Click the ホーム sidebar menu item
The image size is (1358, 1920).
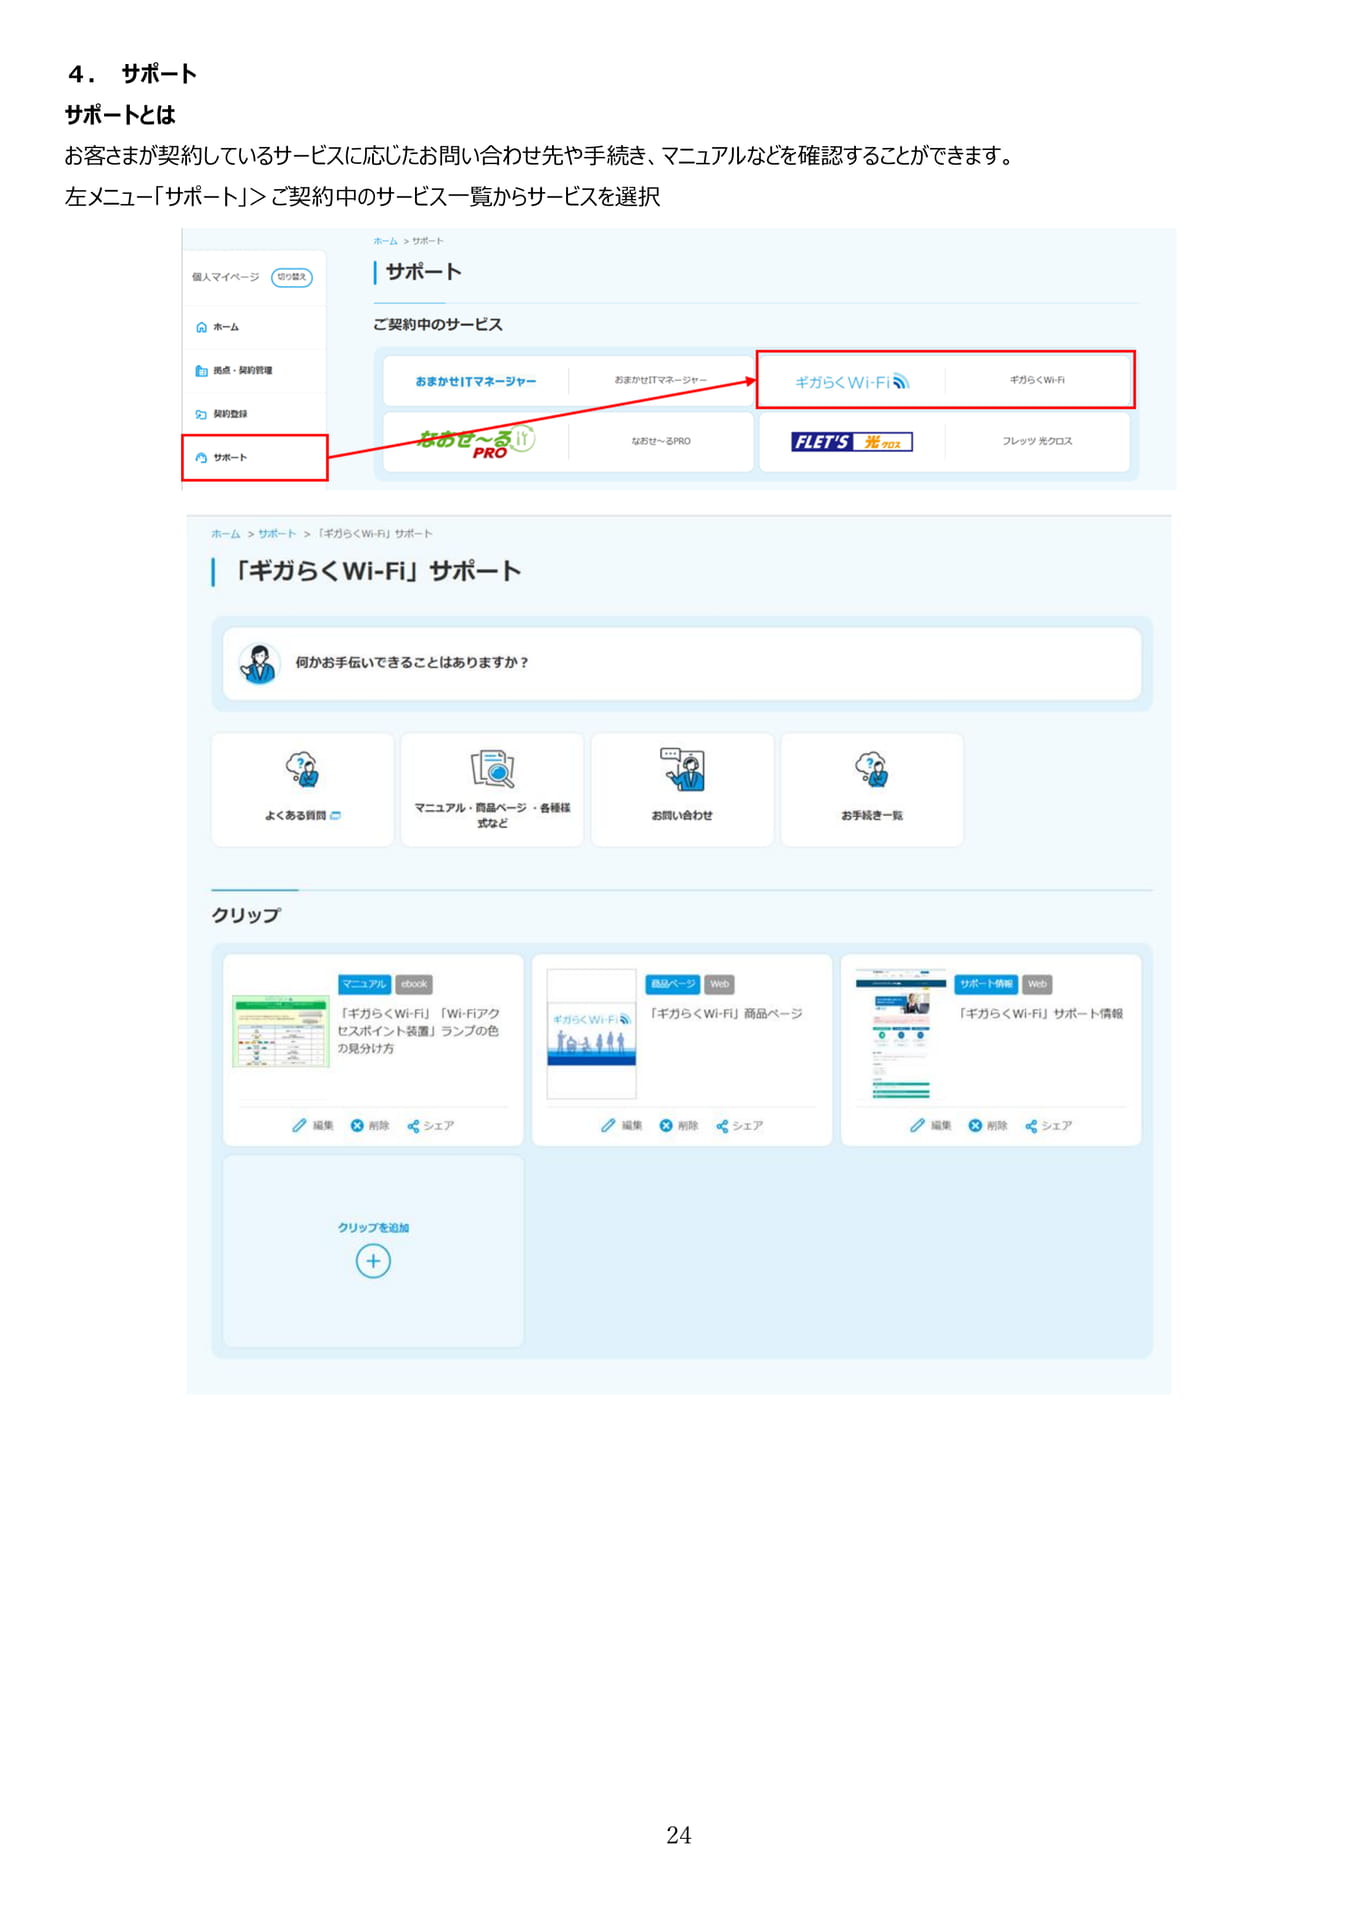click(254, 327)
